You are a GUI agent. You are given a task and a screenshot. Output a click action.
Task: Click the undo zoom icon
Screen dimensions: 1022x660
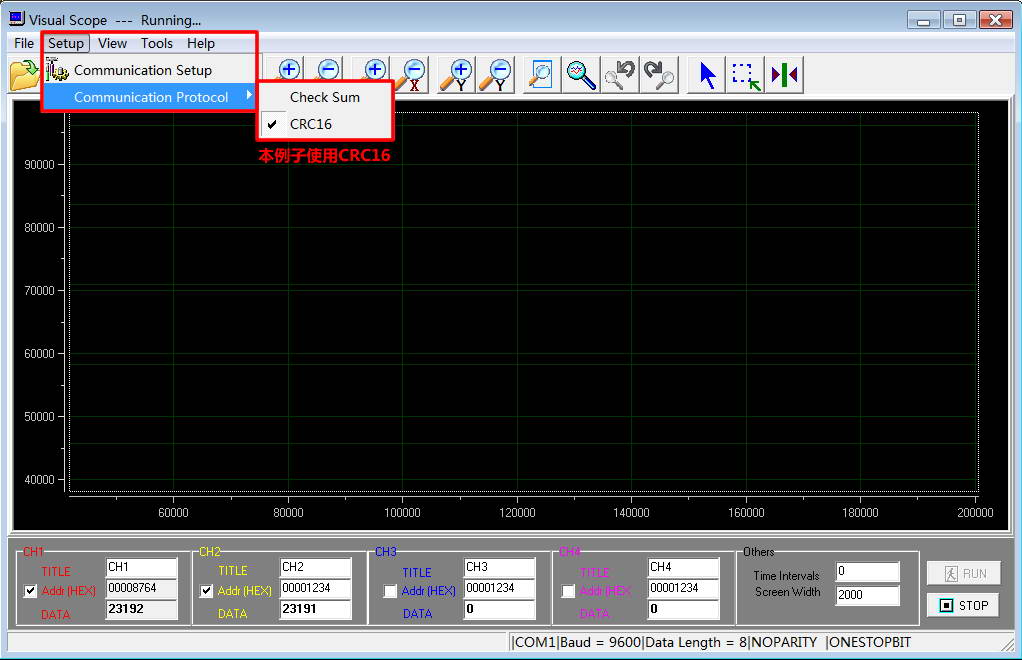pyautogui.click(x=620, y=74)
